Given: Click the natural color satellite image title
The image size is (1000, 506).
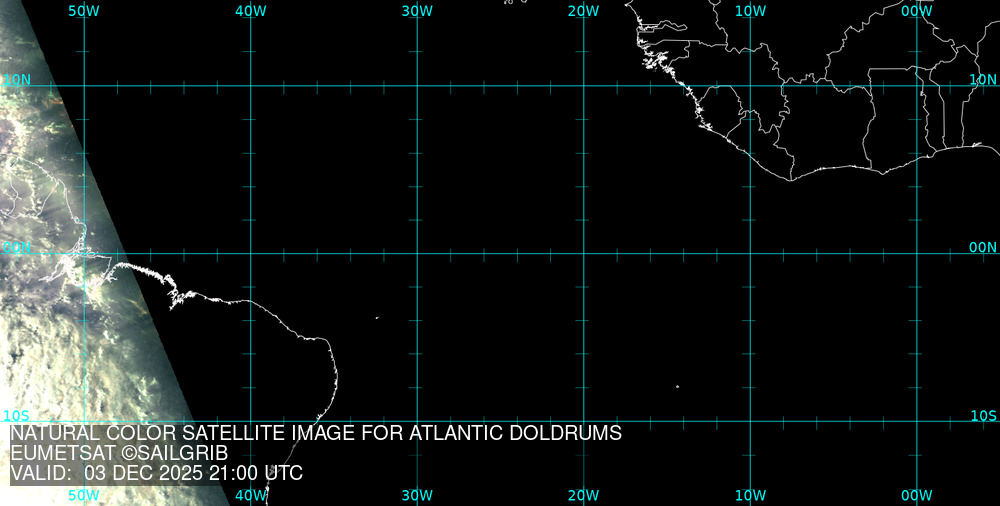Looking at the screenshot, I should (316, 433).
